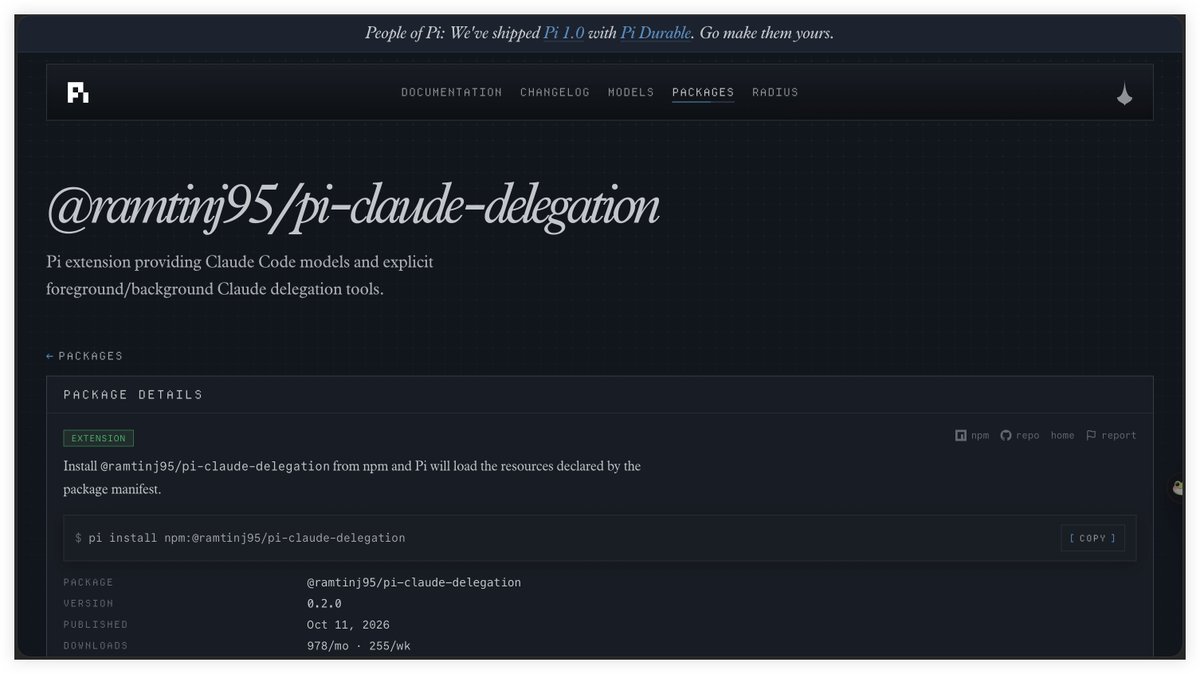Visit the package's home link
This screenshot has width=1200, height=674.
click(1062, 436)
